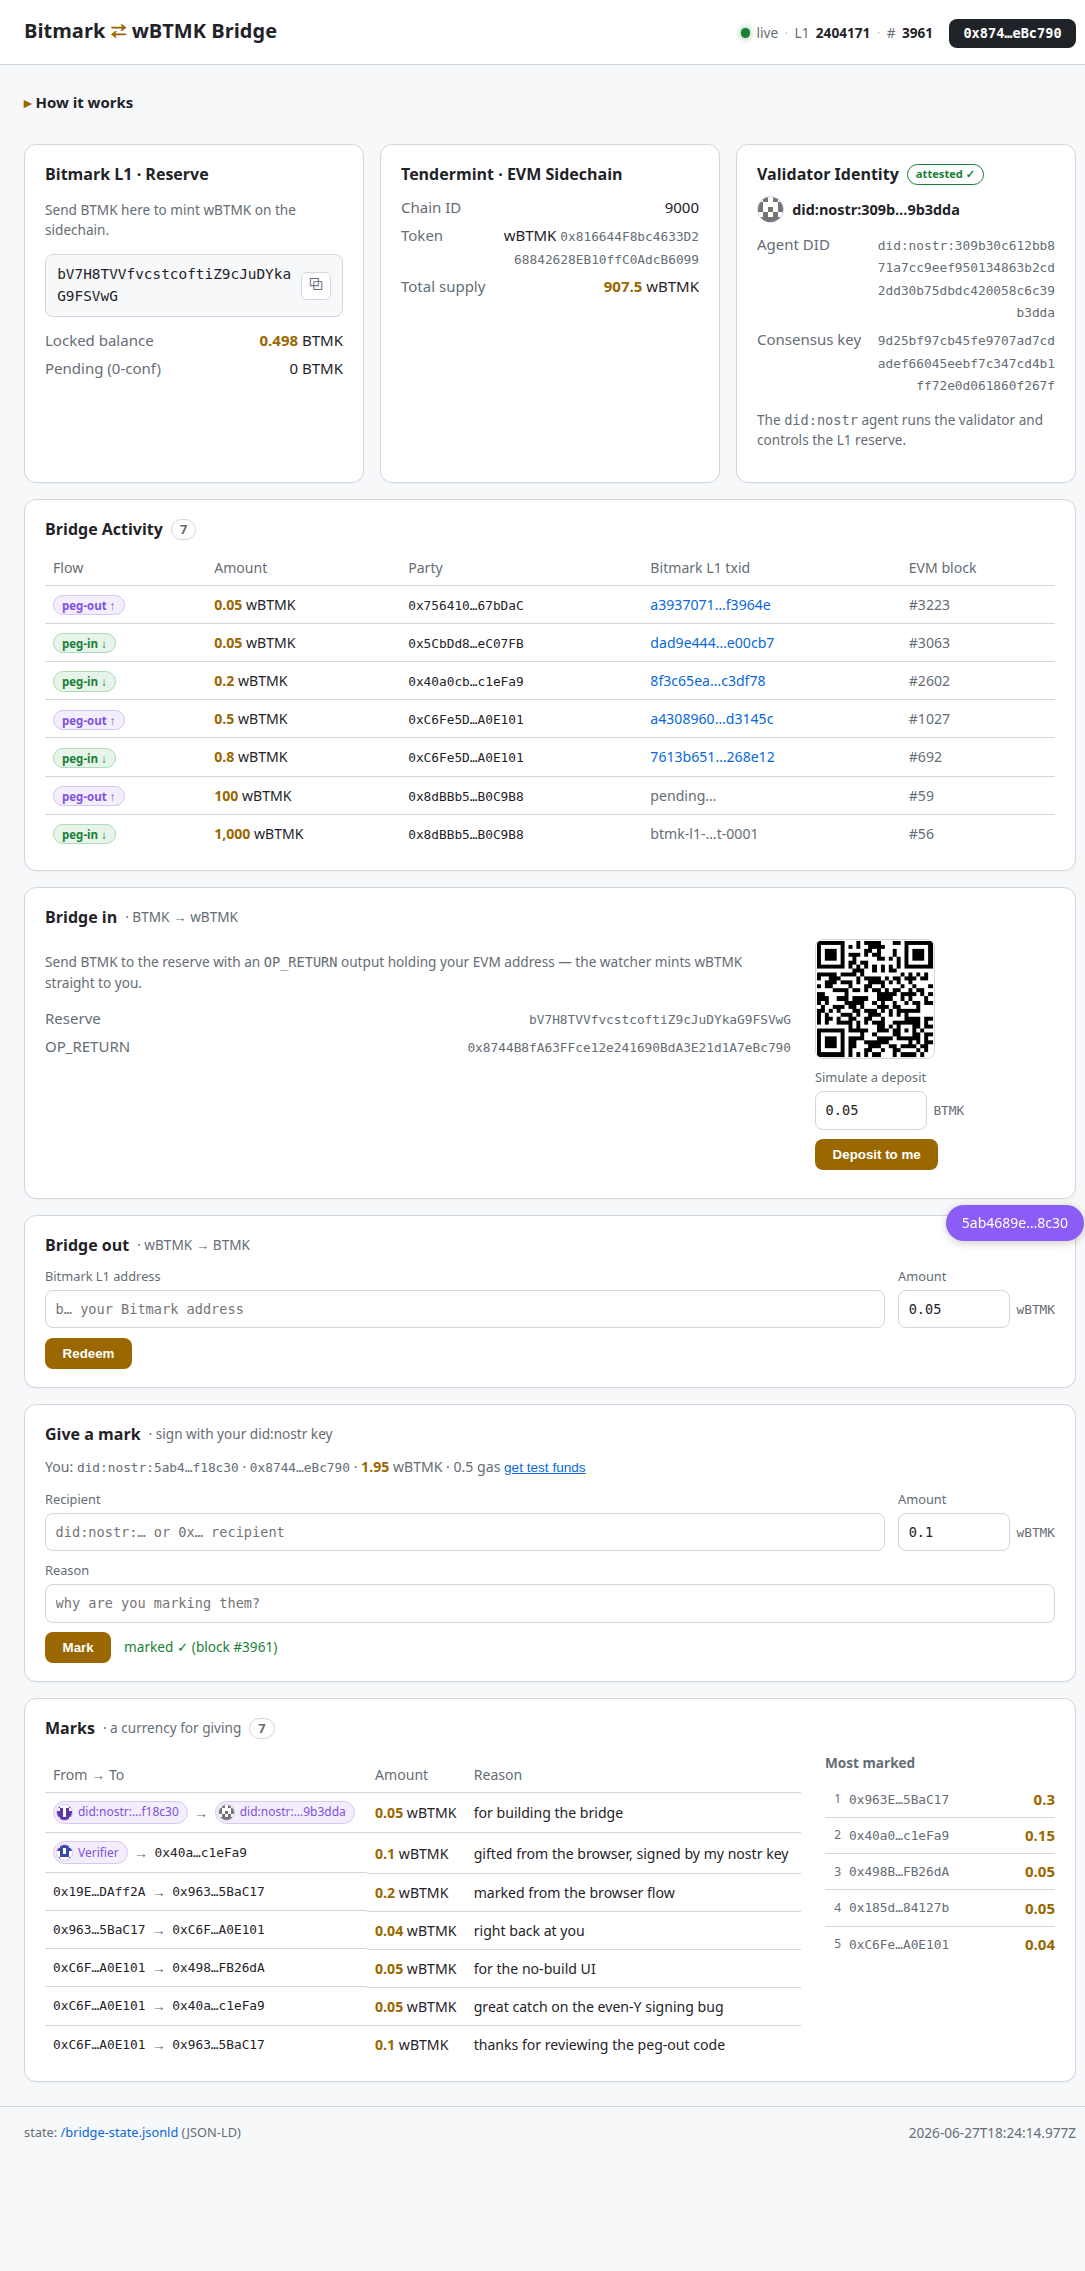Click the Redeem button
This screenshot has width=1085, height=2271.
pyautogui.click(x=88, y=1353)
